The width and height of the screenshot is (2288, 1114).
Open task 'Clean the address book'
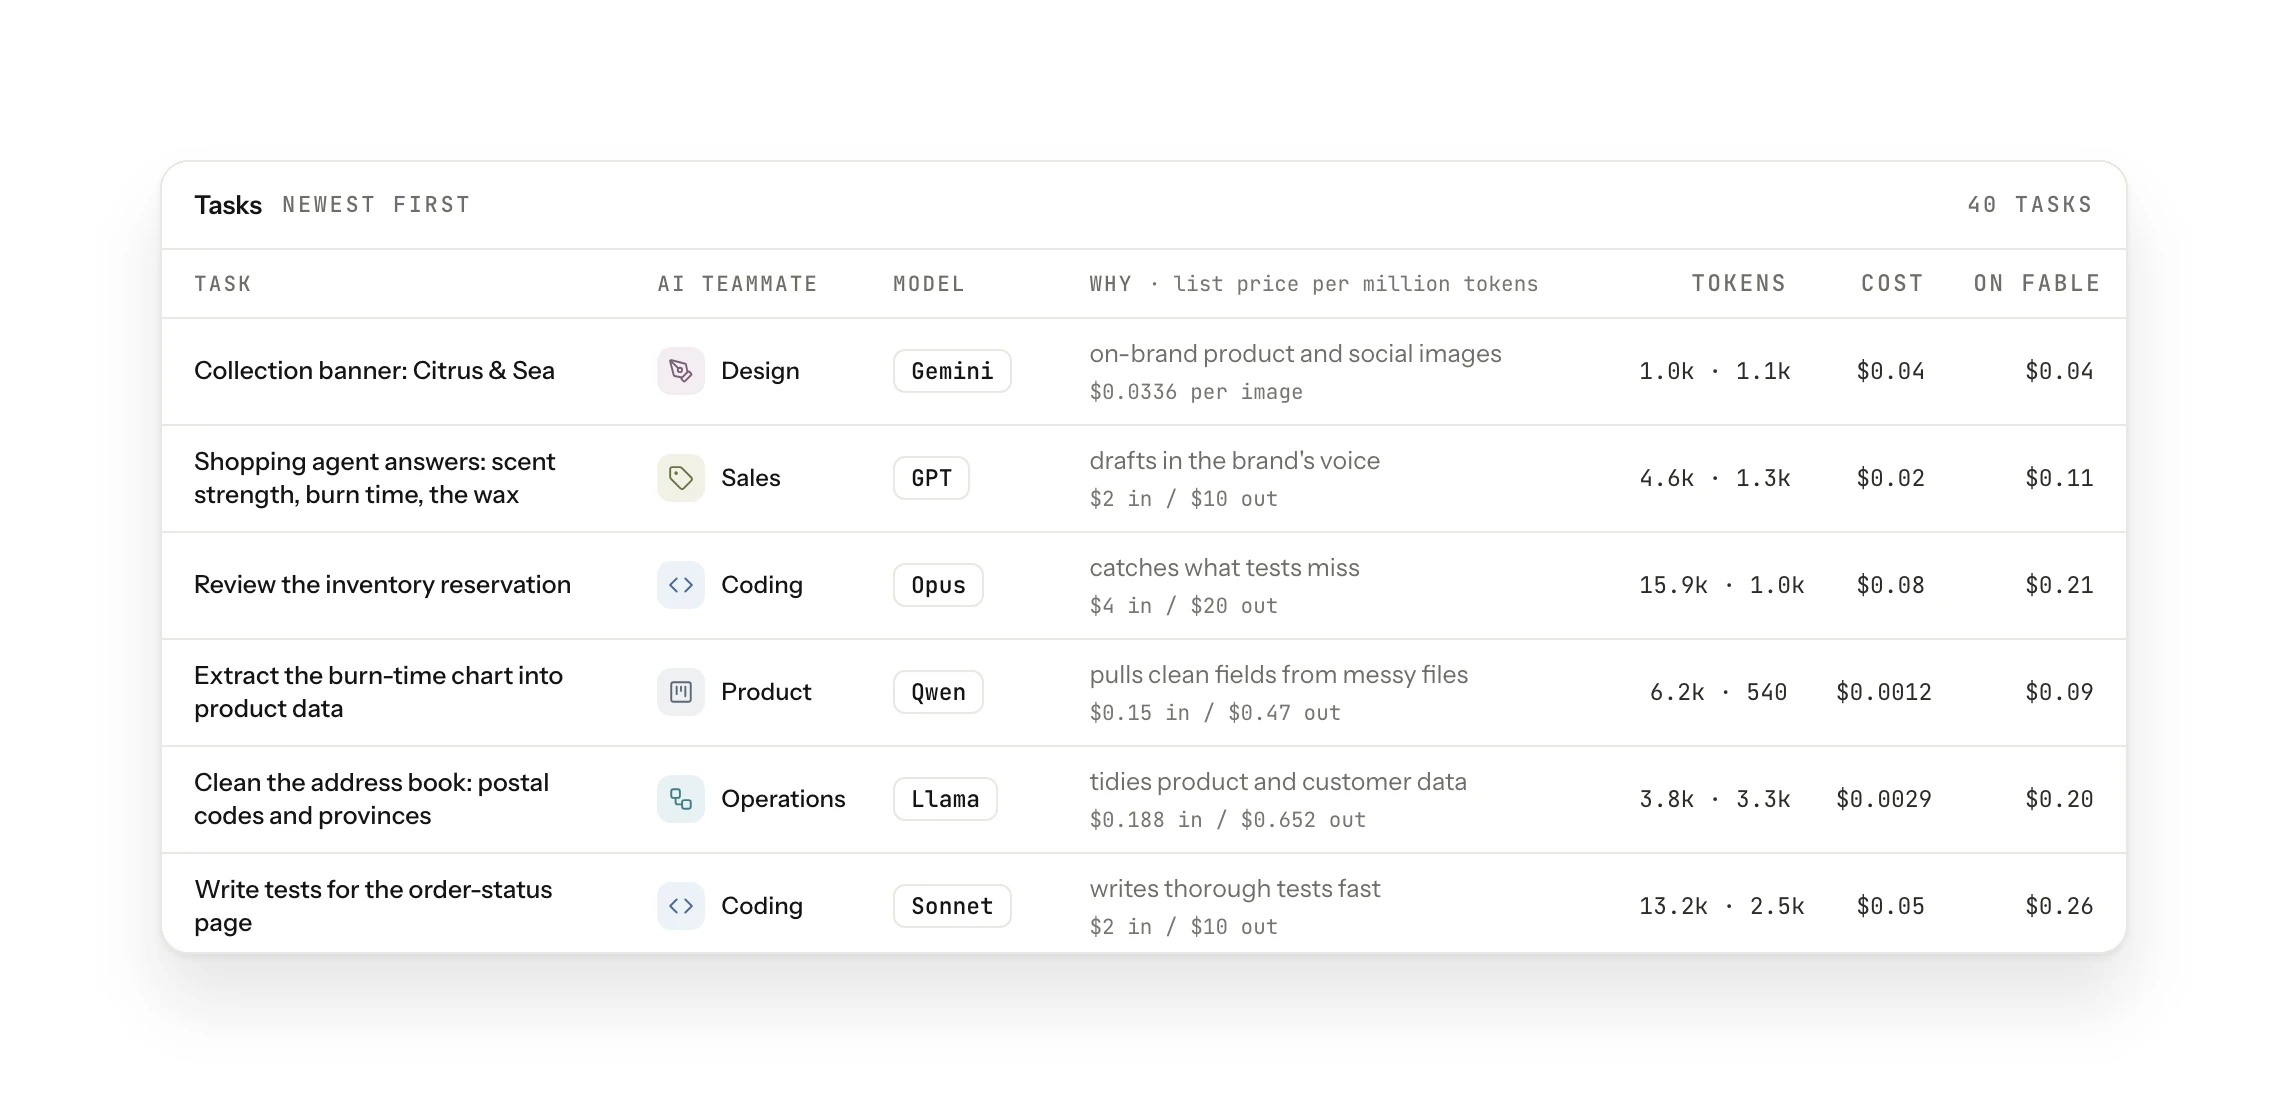click(x=371, y=799)
